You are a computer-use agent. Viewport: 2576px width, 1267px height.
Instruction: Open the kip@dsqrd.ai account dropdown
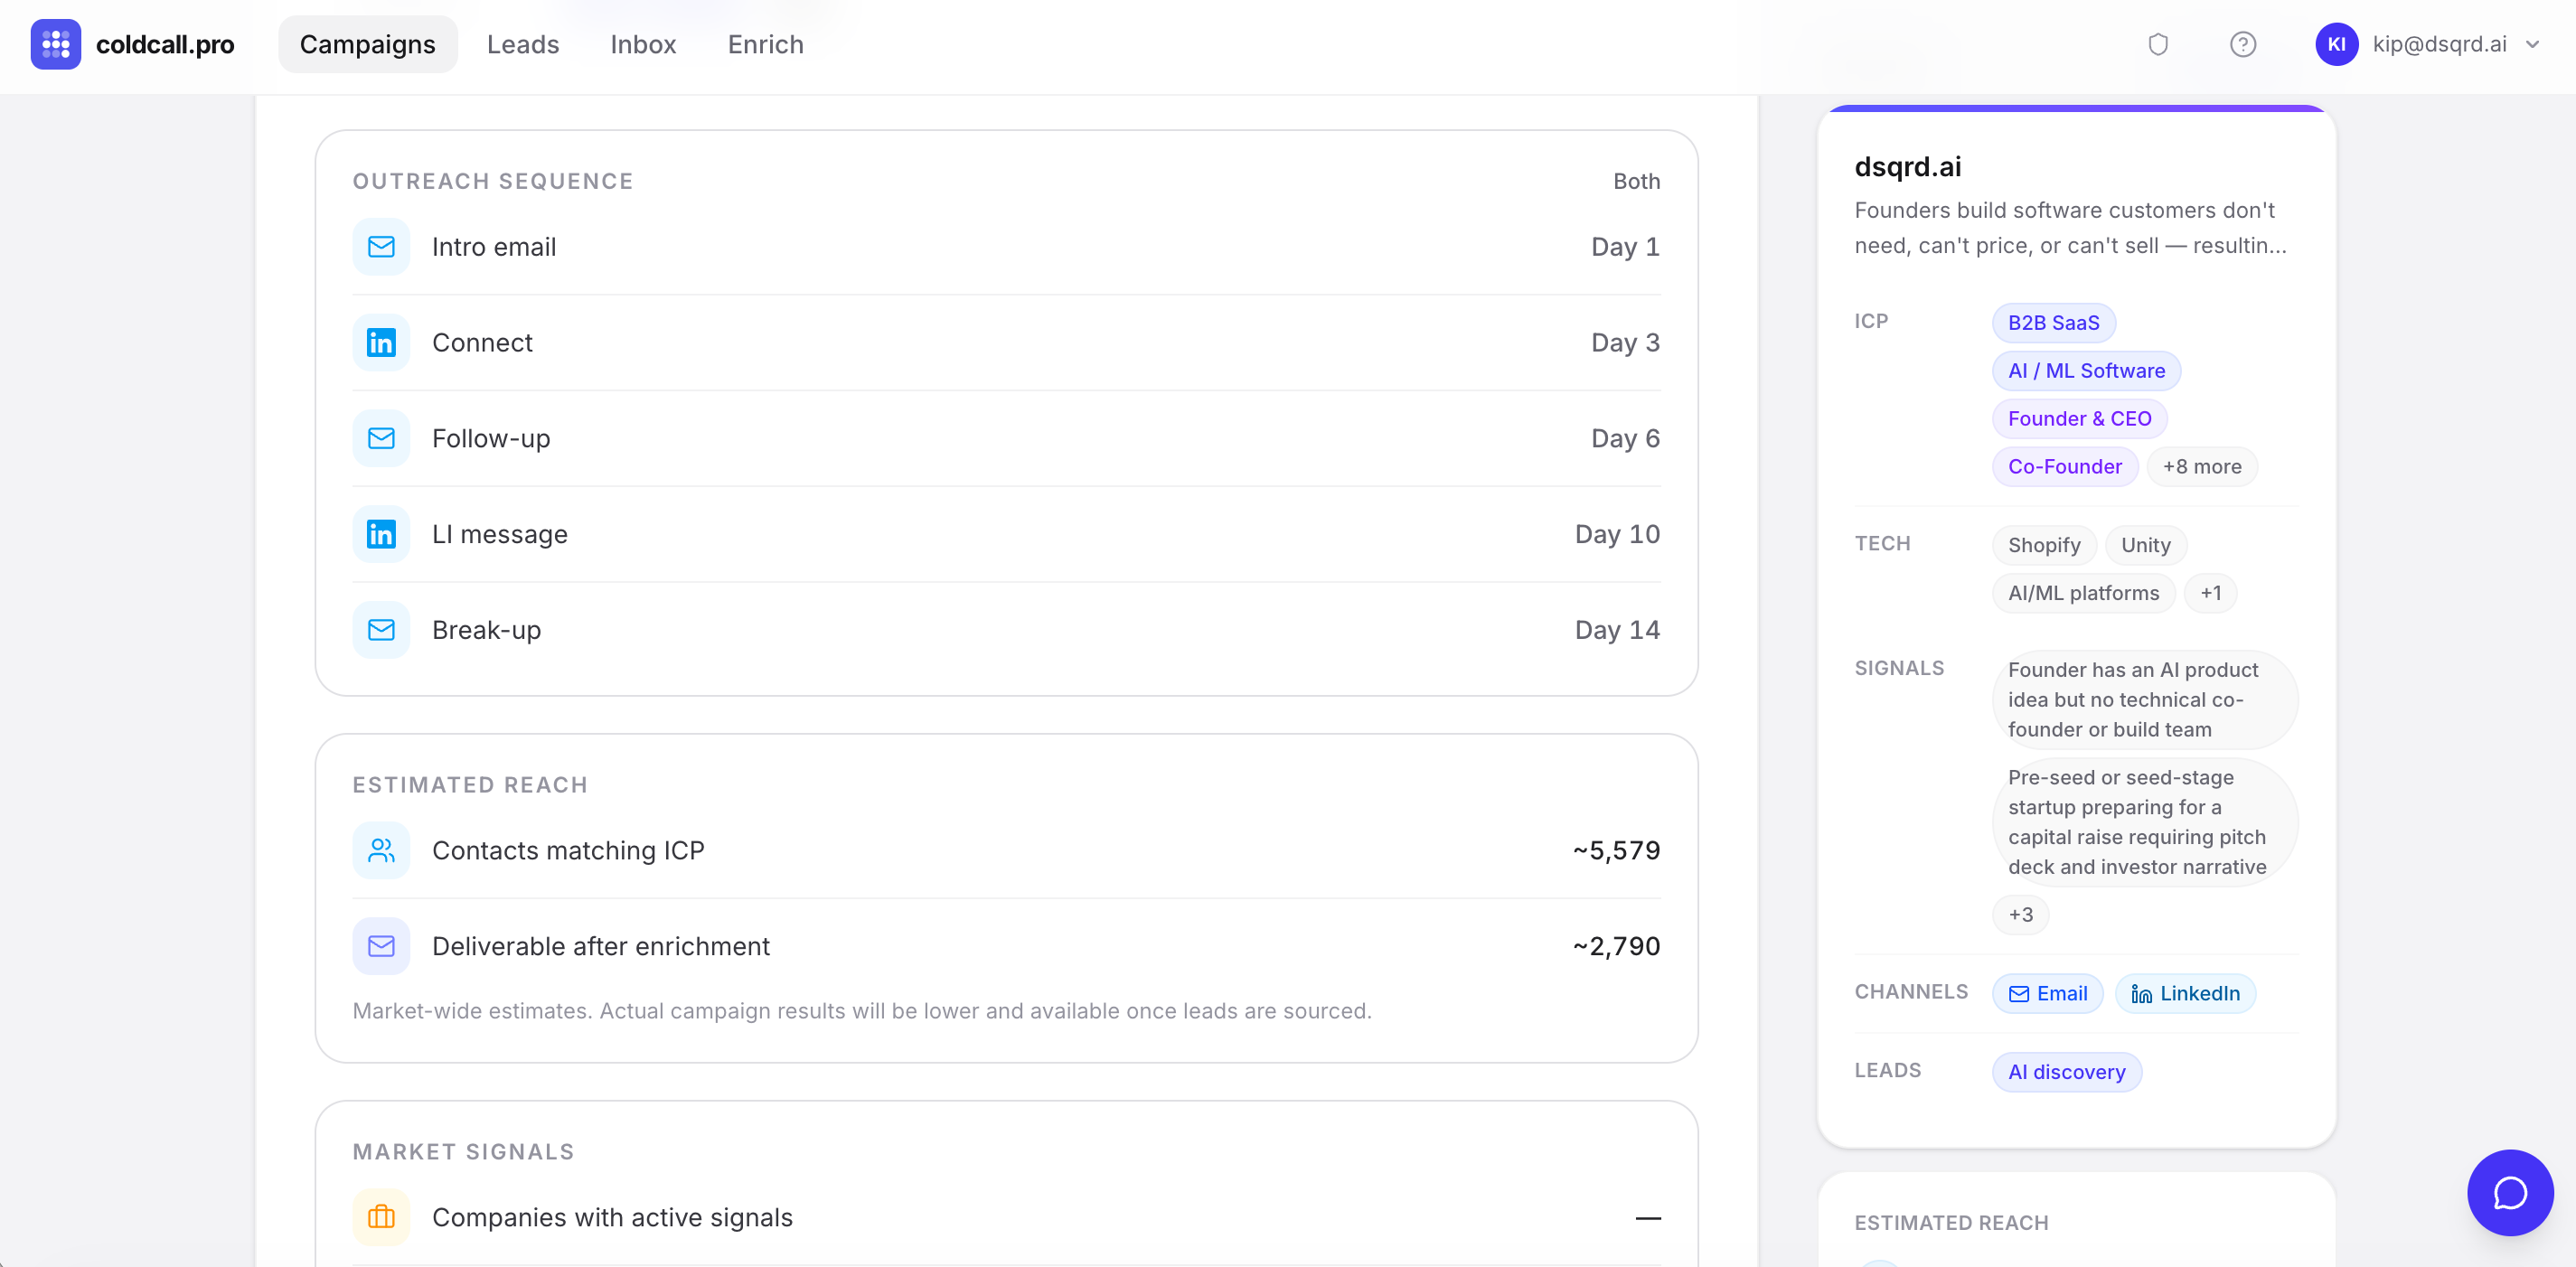point(2532,44)
